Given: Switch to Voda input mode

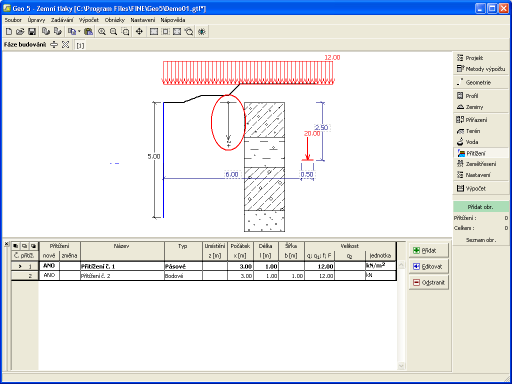Looking at the screenshot, I should click(481, 142).
